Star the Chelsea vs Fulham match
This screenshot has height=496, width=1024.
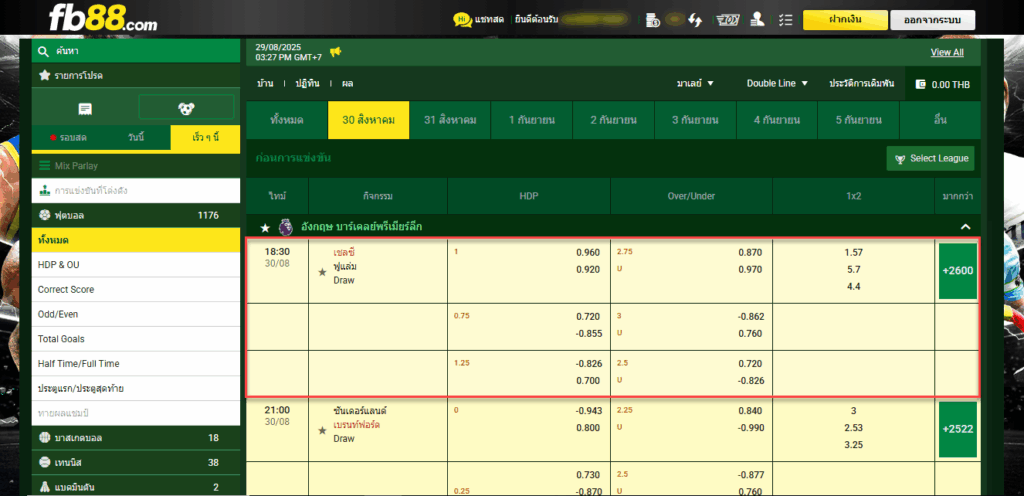click(322, 272)
